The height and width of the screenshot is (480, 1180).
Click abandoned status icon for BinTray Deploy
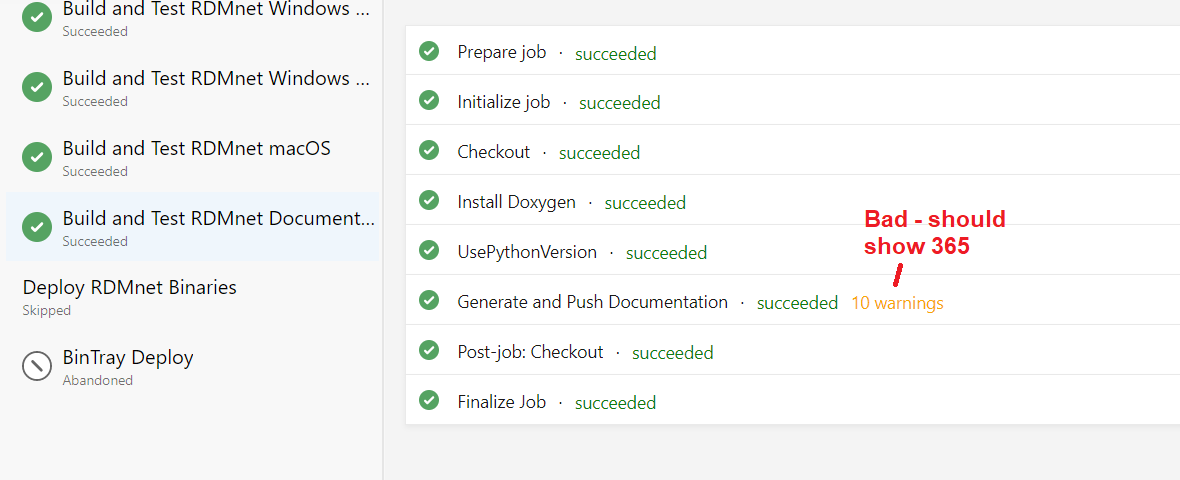click(x=37, y=367)
